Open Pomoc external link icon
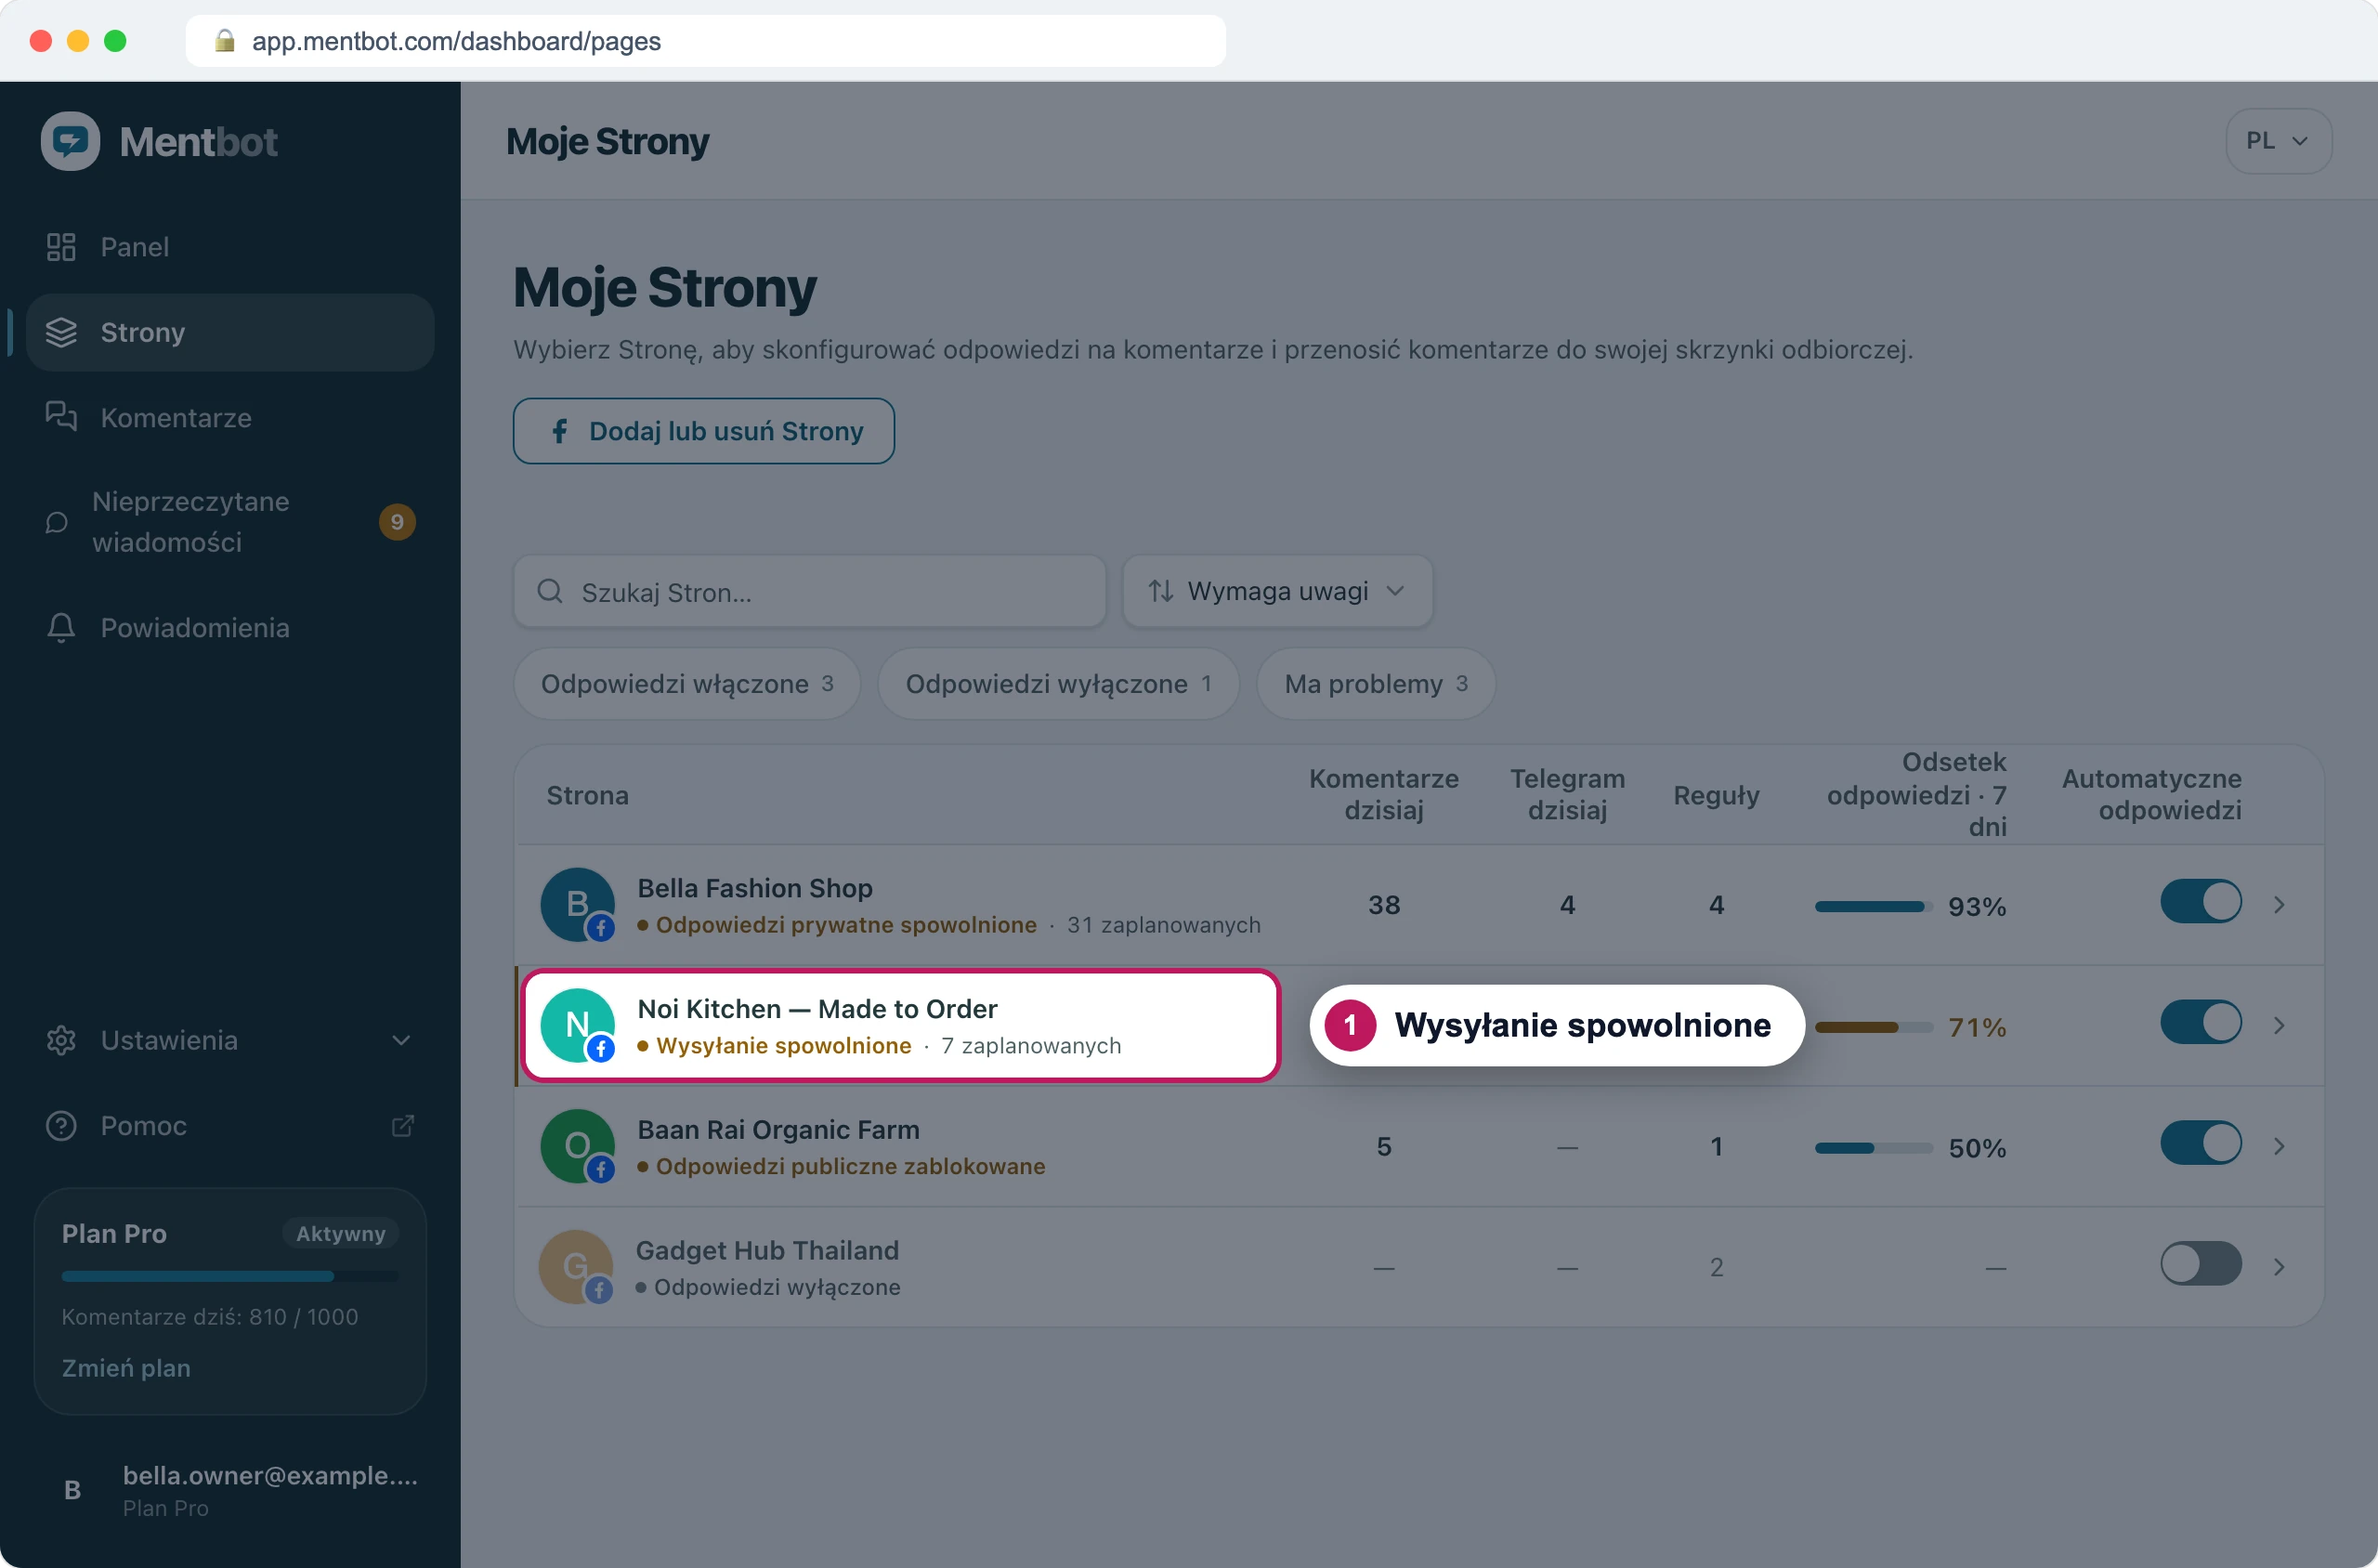The image size is (2378, 1568). click(x=402, y=1126)
